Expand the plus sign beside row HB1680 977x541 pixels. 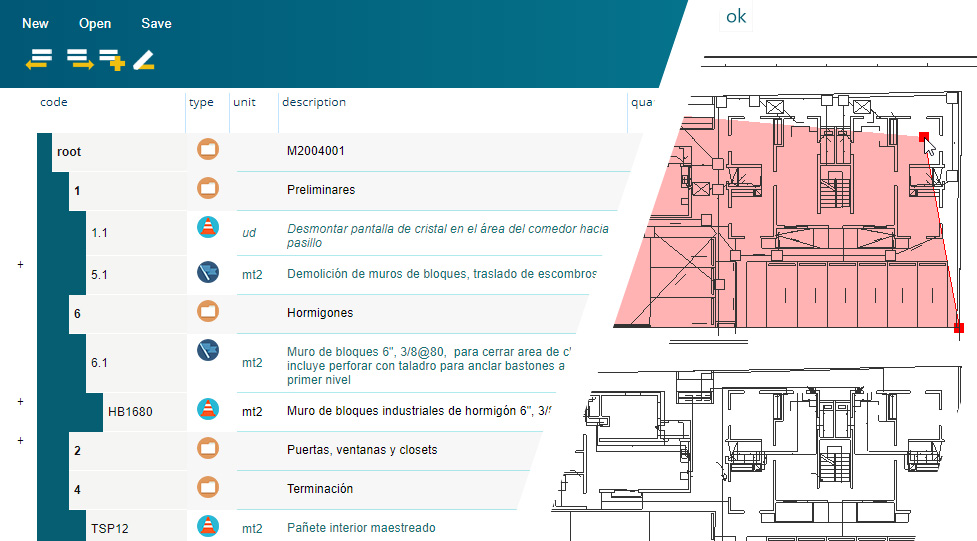[x=20, y=401]
